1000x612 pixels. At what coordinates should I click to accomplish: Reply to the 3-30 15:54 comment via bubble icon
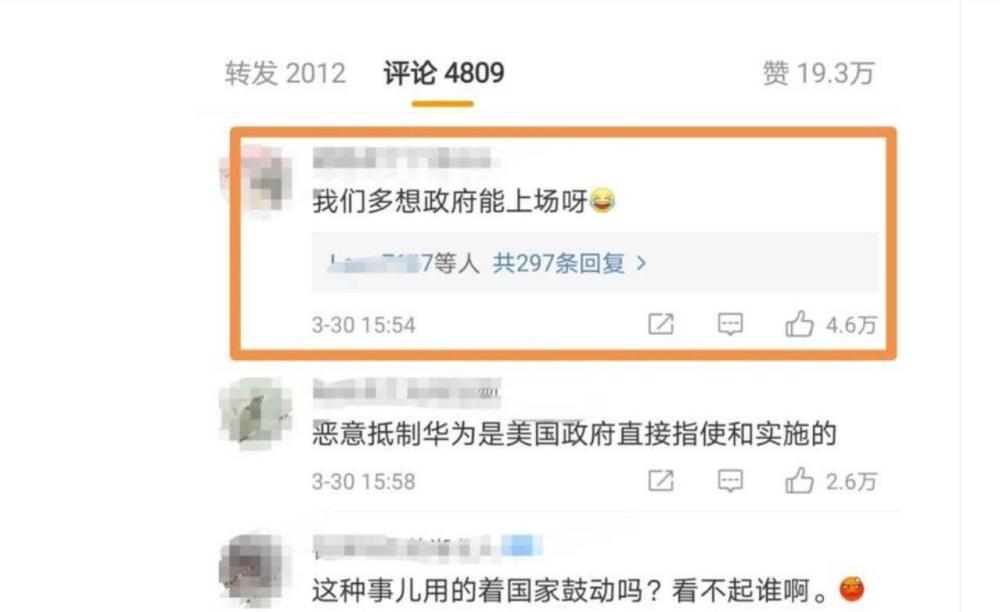(730, 324)
